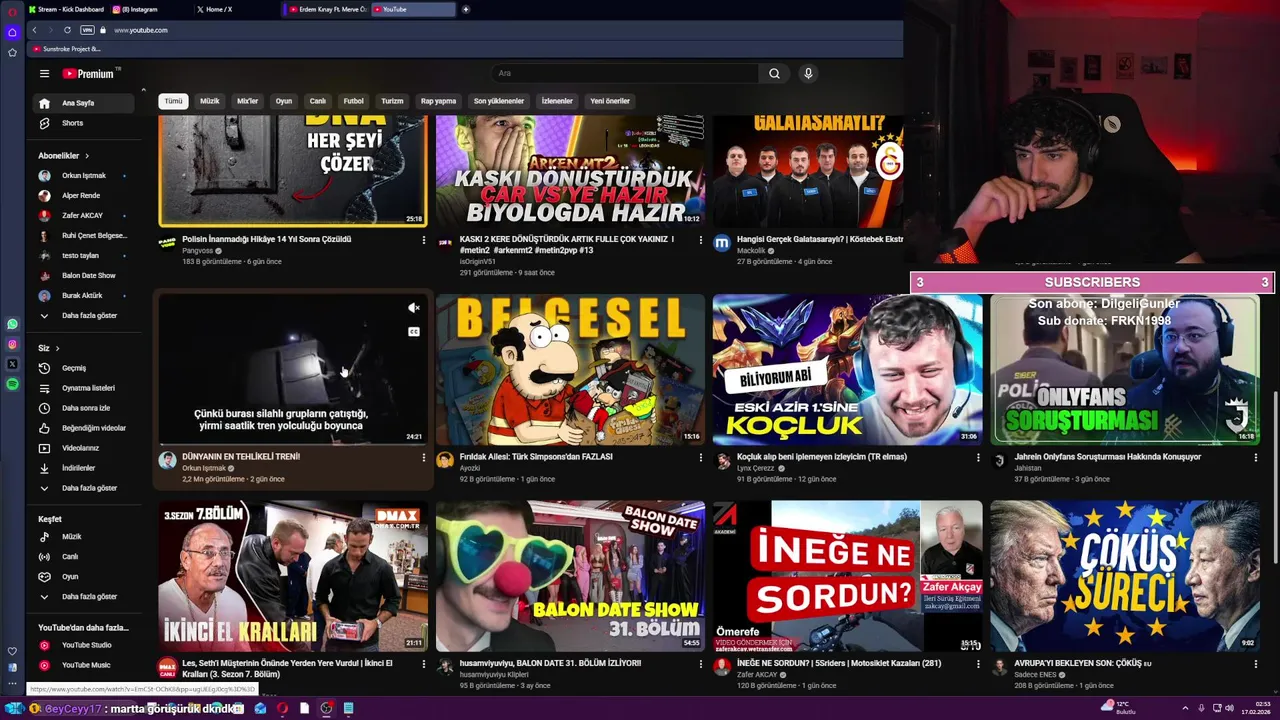
Task: Open options menu for Fırıldak Ailesi video
Action: pos(700,457)
